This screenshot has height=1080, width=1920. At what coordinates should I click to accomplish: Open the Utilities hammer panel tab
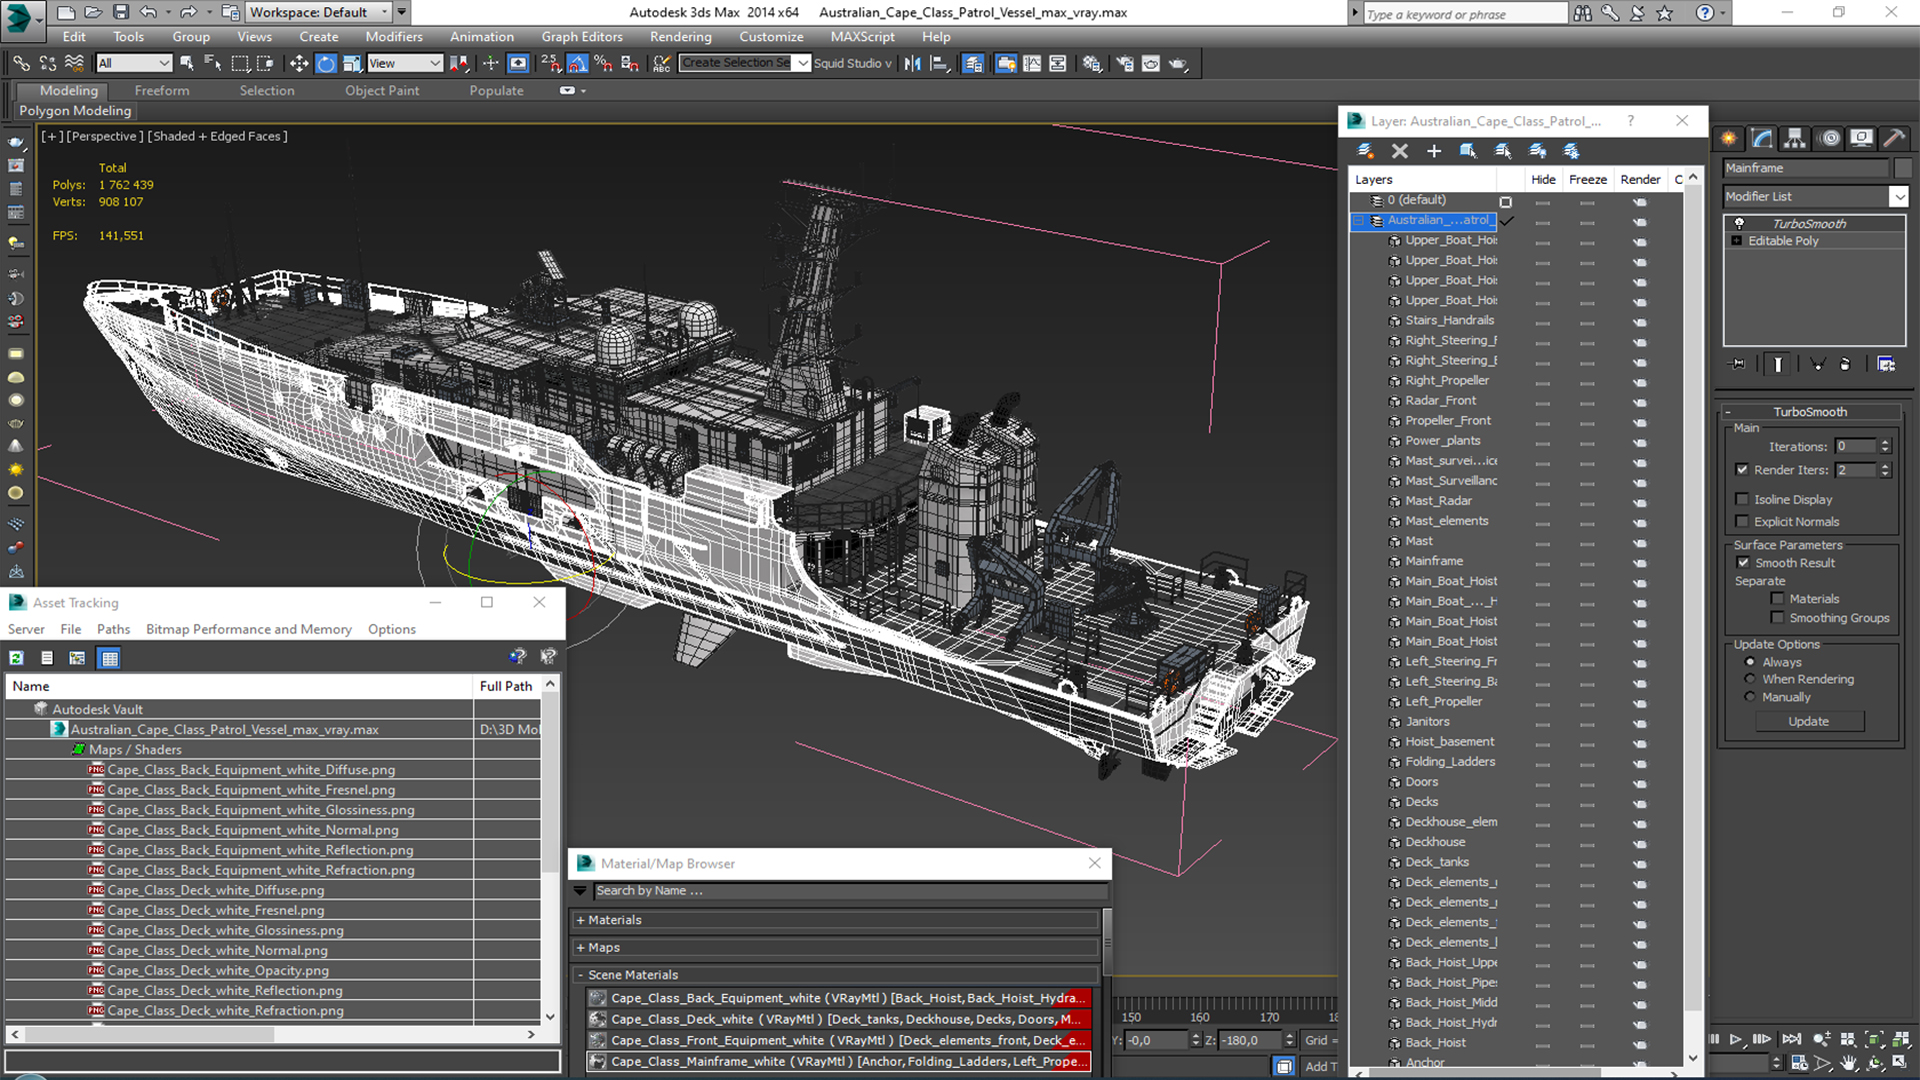[x=1894, y=138]
